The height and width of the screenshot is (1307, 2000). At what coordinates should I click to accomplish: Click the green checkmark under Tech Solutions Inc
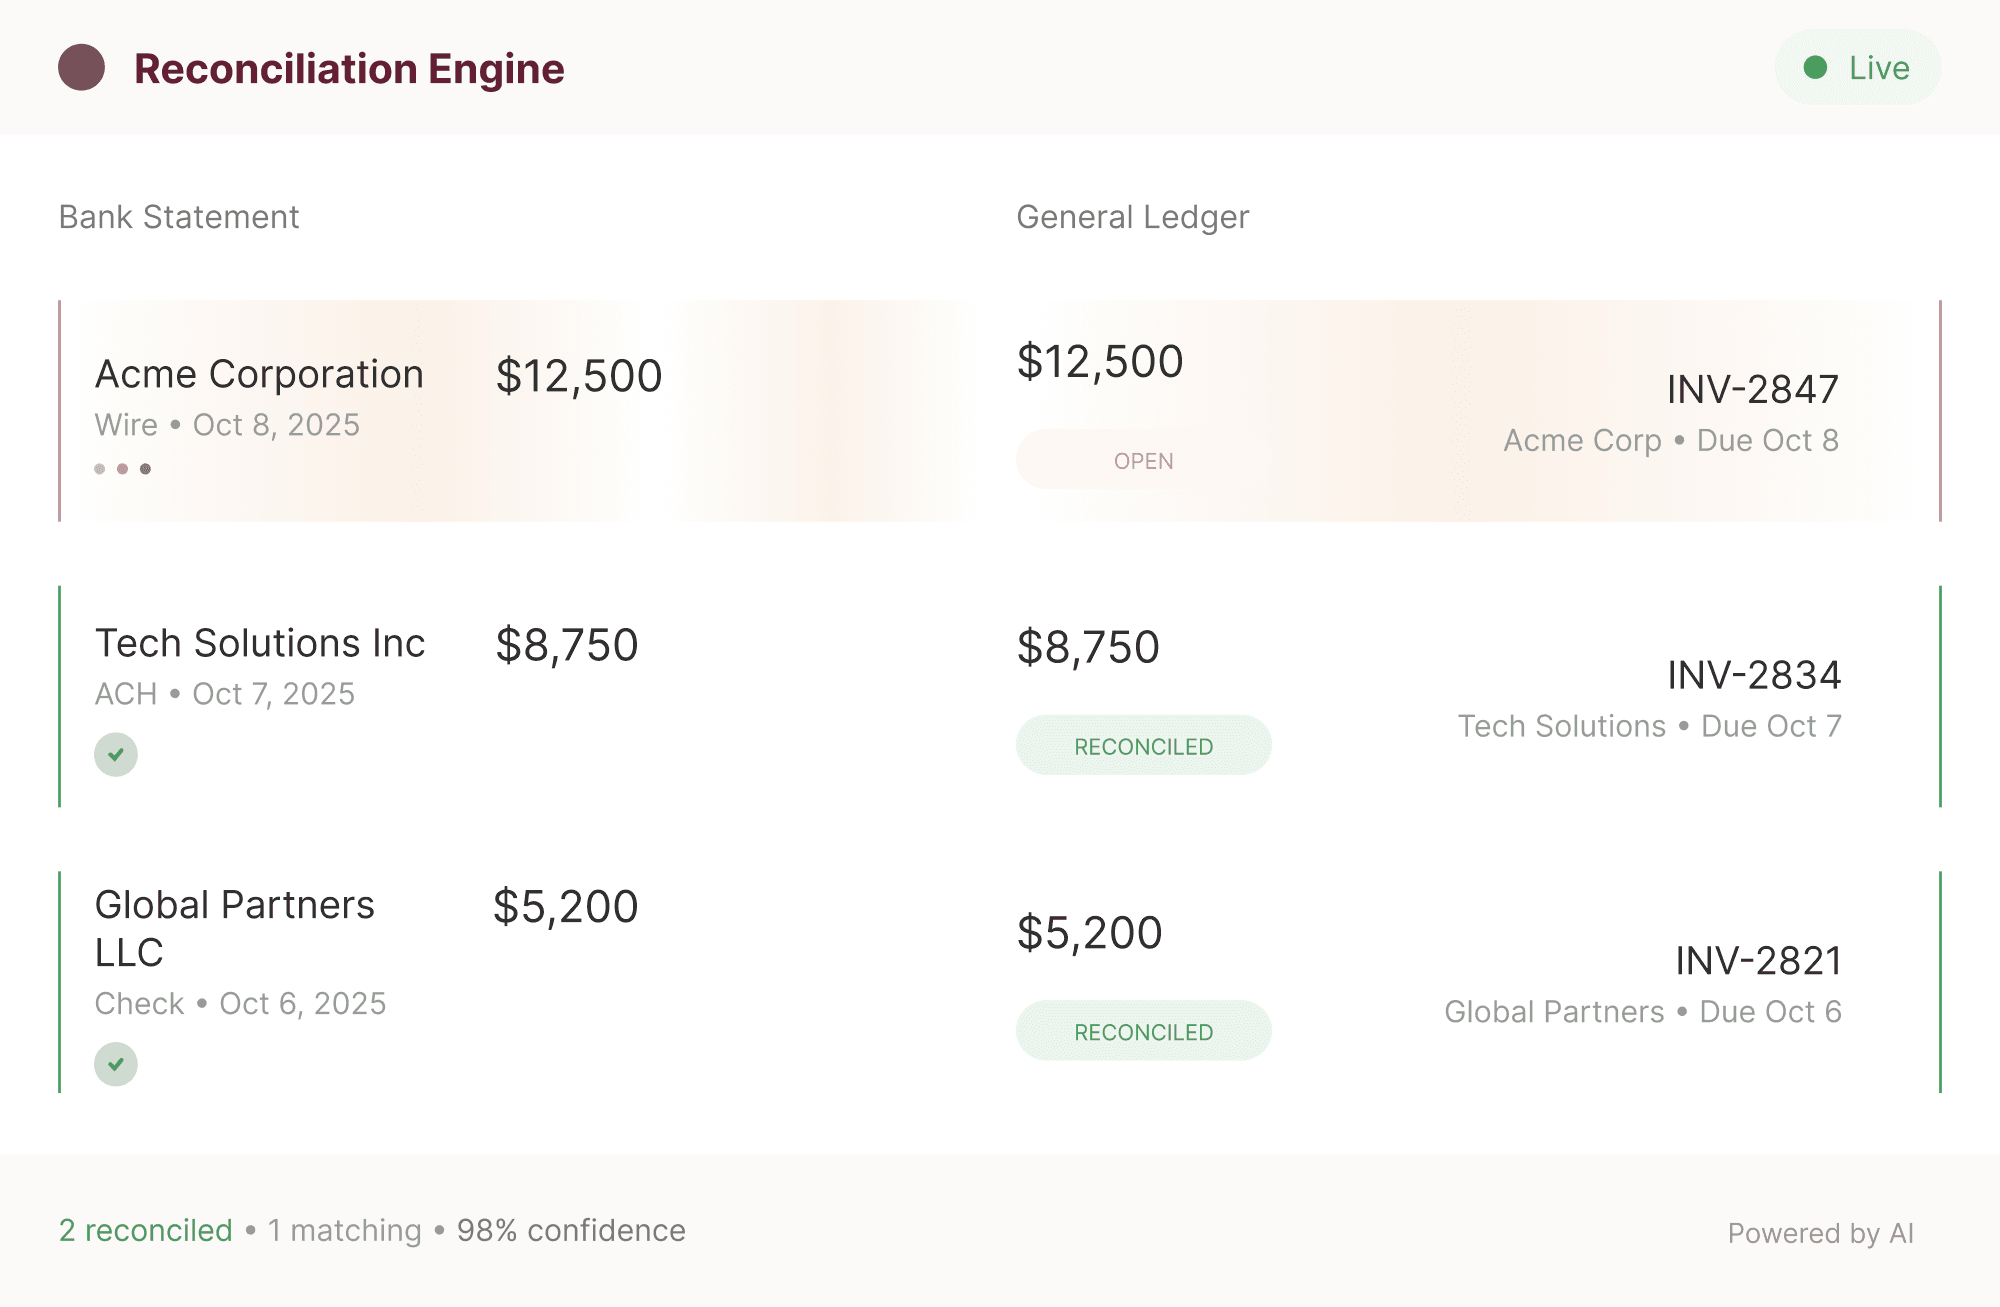point(116,755)
